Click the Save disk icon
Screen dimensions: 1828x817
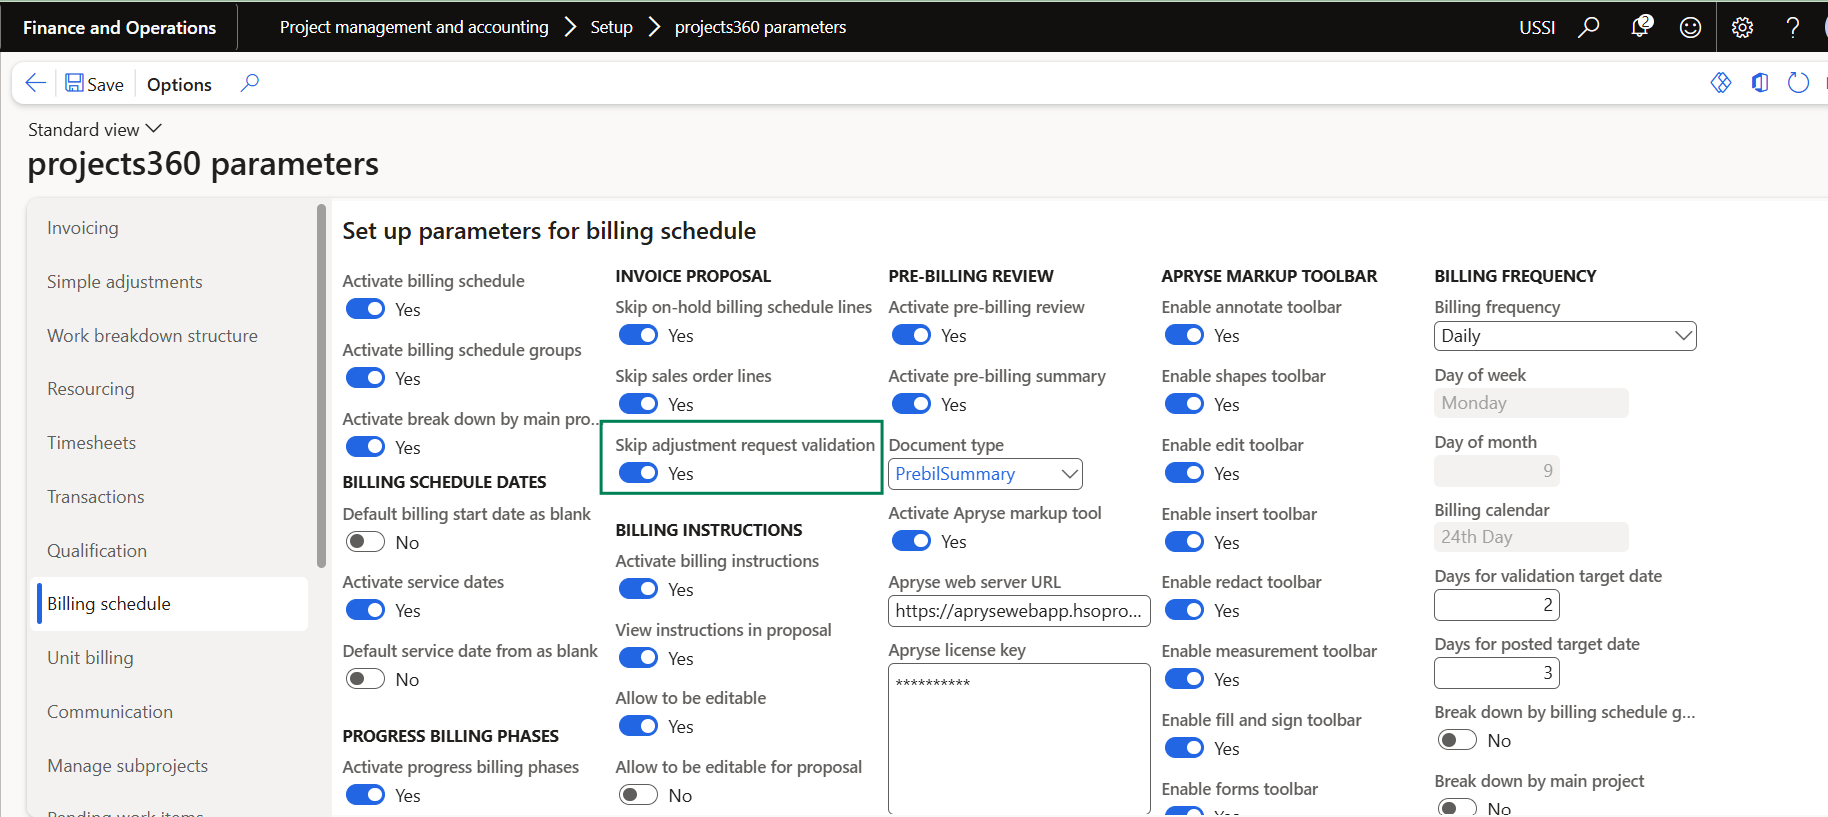coord(75,83)
